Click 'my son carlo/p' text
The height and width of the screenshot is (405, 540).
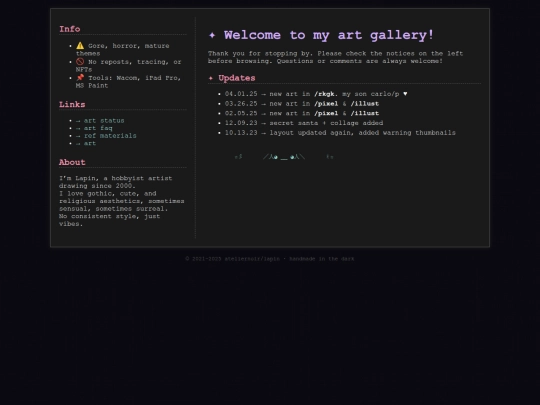coord(371,94)
